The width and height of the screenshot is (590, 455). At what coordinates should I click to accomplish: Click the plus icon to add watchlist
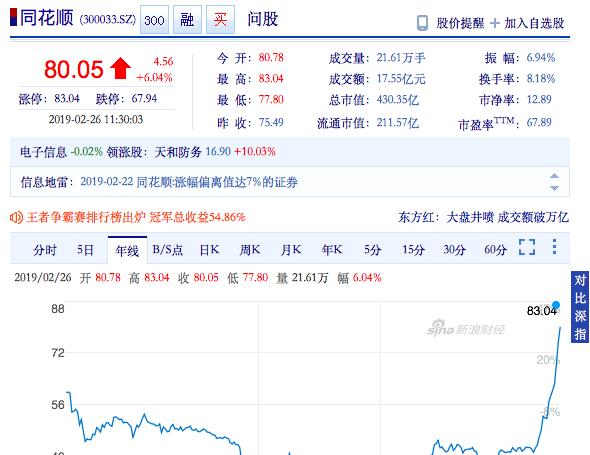(495, 23)
